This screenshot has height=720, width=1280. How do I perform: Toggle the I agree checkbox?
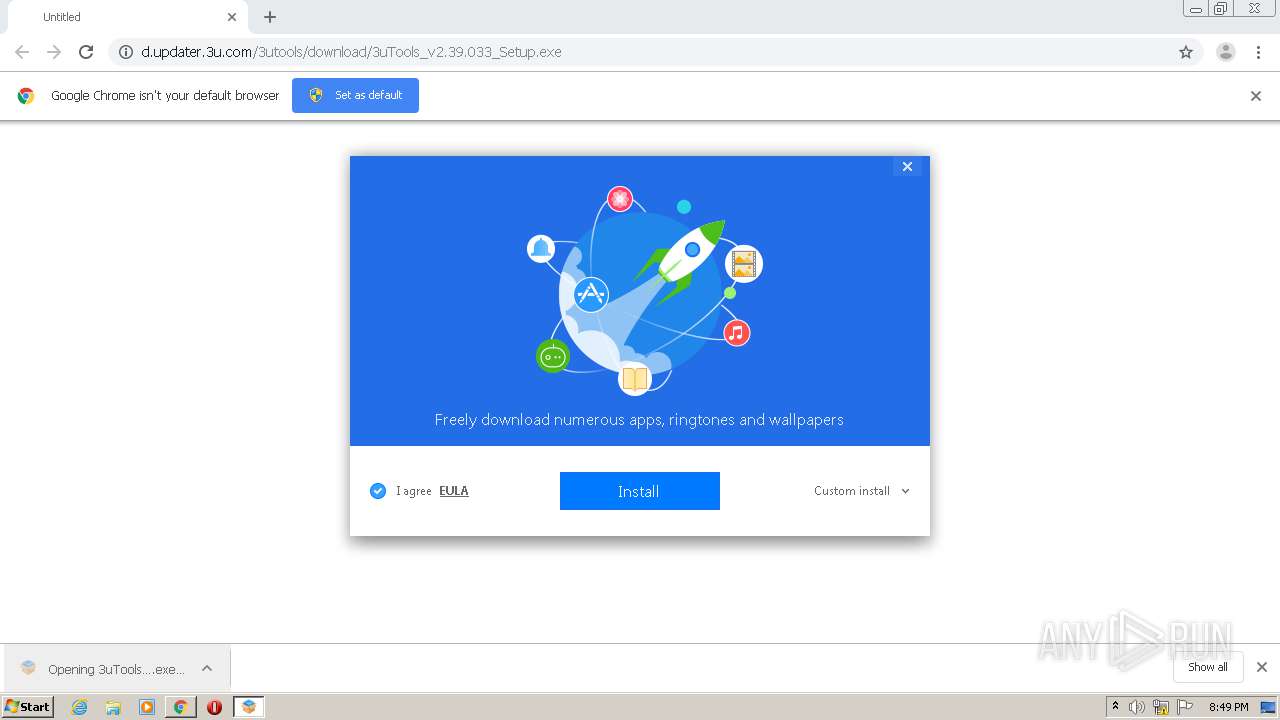point(378,491)
